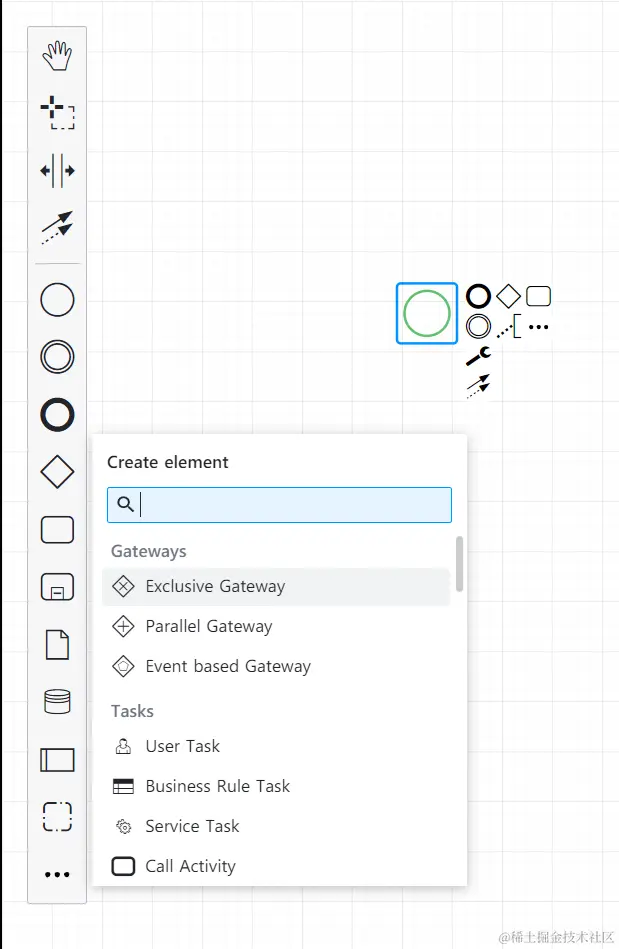
Task: Choose Service Task entry
Action: pos(276,826)
